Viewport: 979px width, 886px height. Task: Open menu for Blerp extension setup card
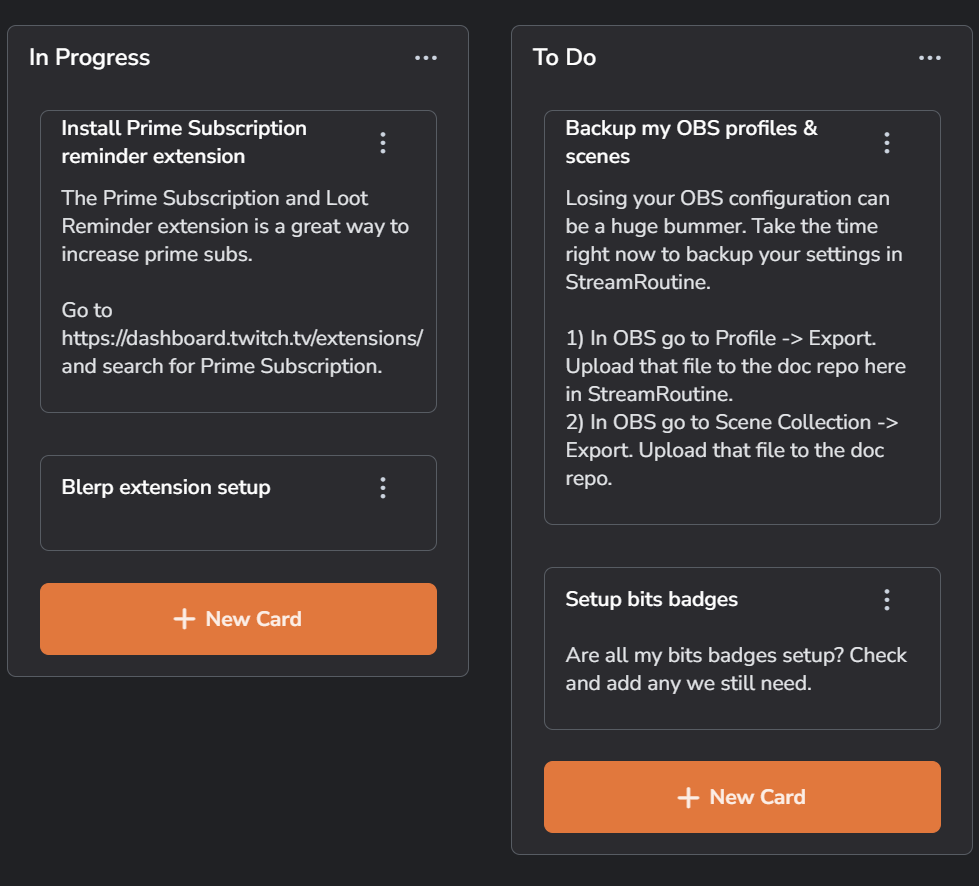click(383, 488)
